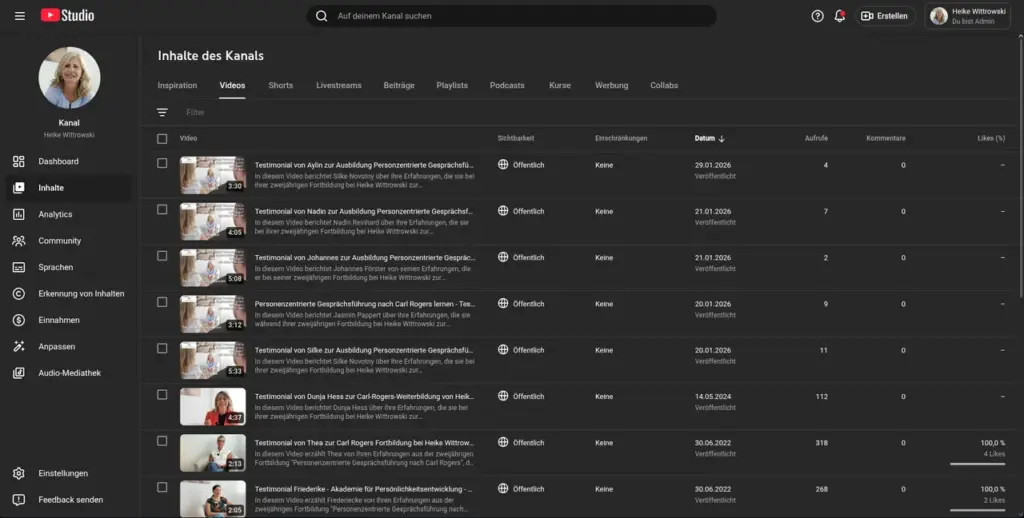Switch to the Kurse tab
Viewport: 1024px width, 518px height.
coord(560,86)
